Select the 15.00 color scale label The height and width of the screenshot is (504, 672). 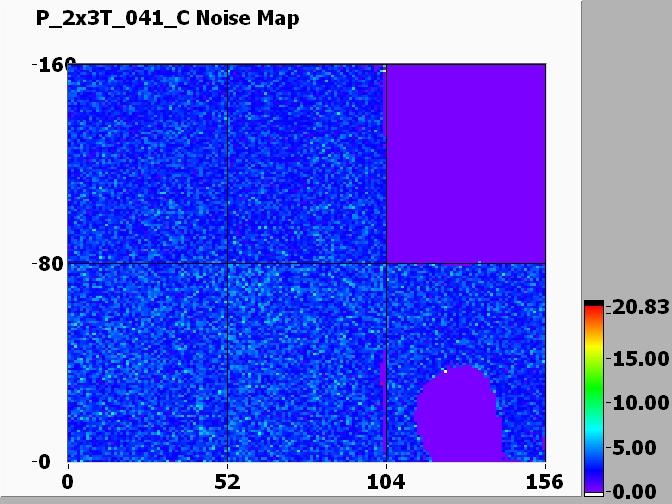point(639,358)
